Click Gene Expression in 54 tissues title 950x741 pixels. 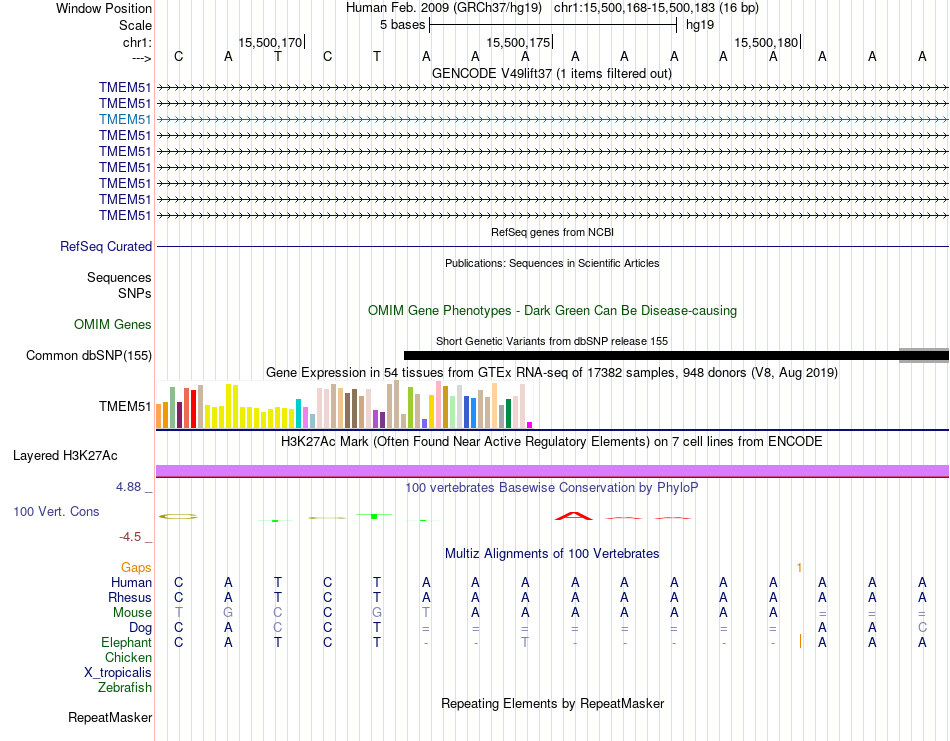[552, 373]
